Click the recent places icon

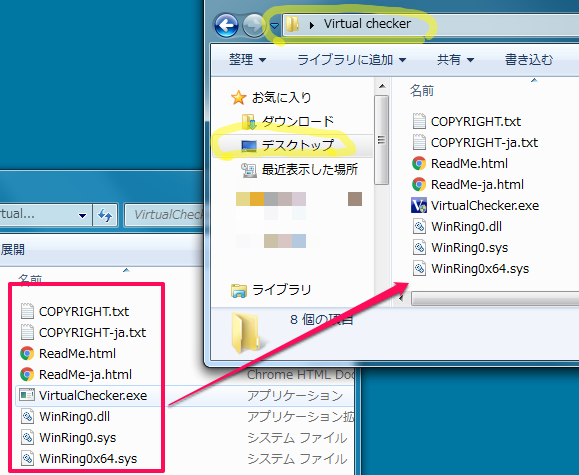tap(249, 170)
